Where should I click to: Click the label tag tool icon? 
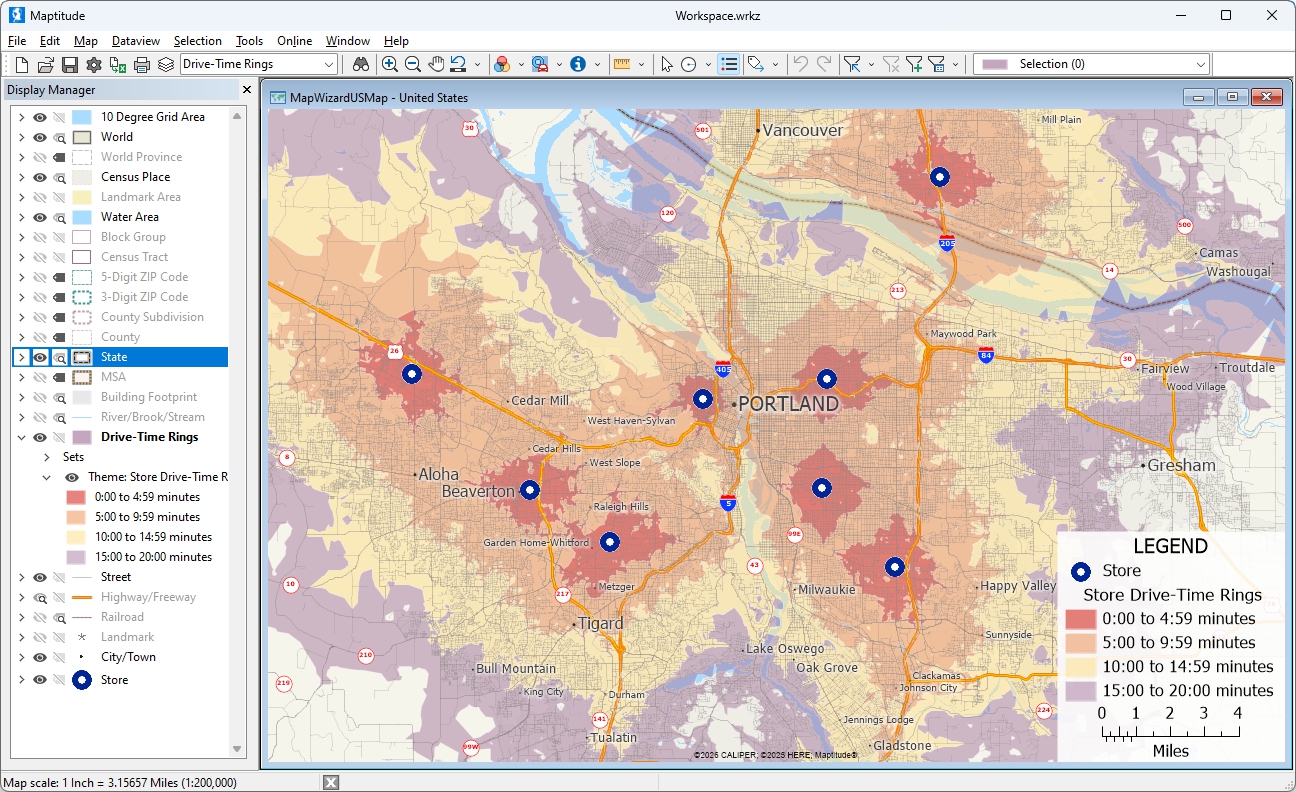756,64
